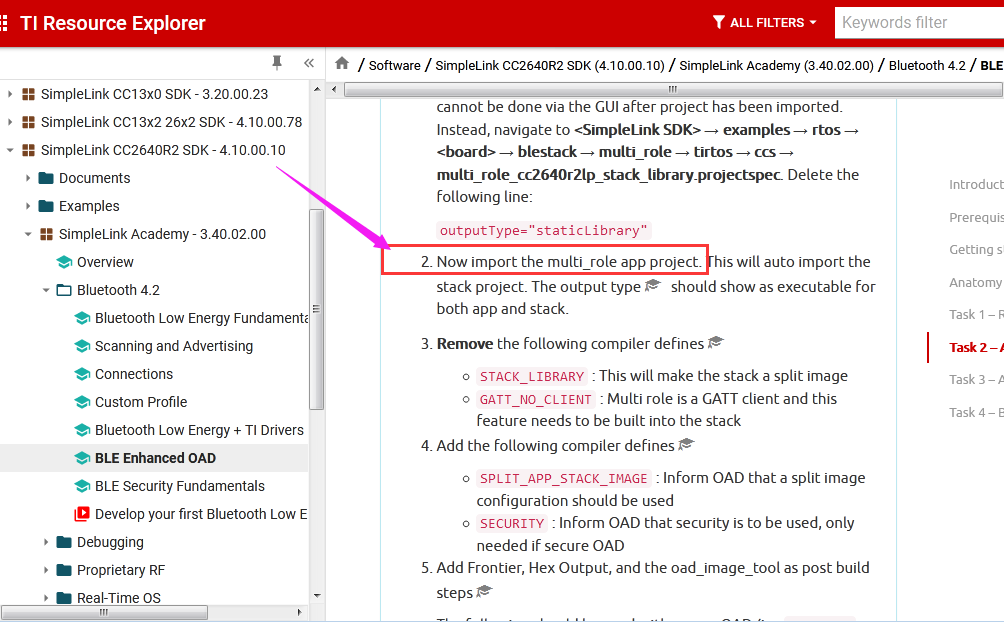Expand the Real-Time OS folder arrow
The image size is (1004, 622).
(45, 598)
